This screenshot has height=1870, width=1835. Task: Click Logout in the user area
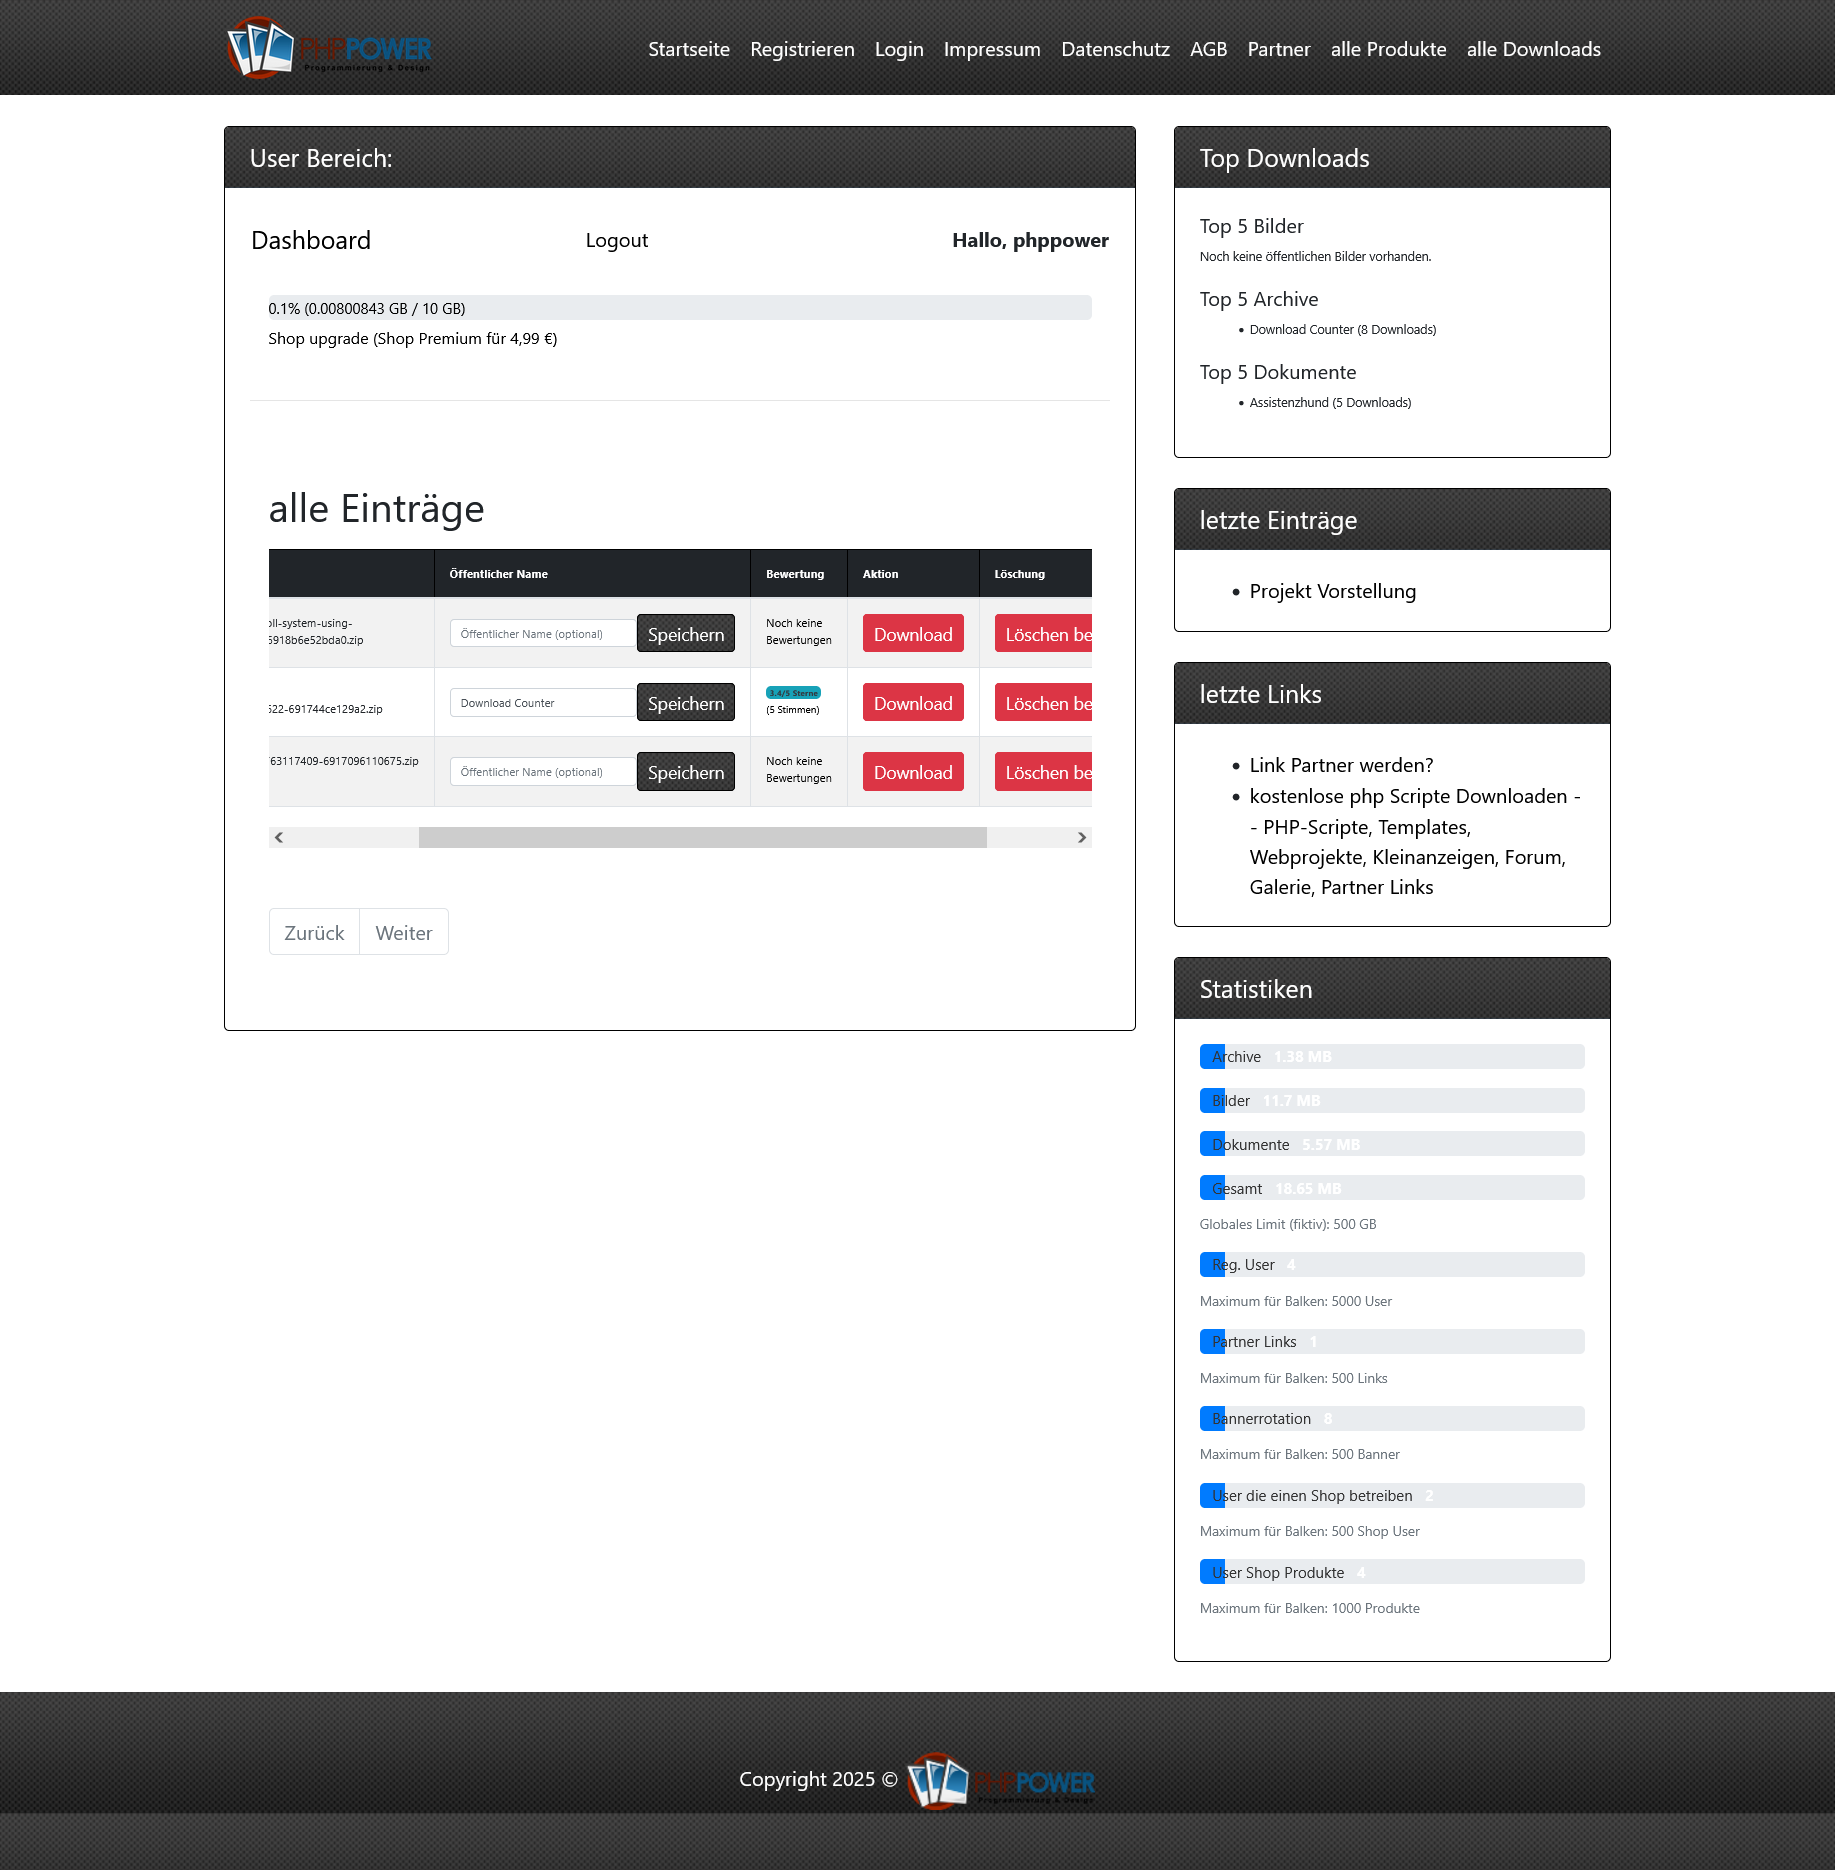(616, 240)
